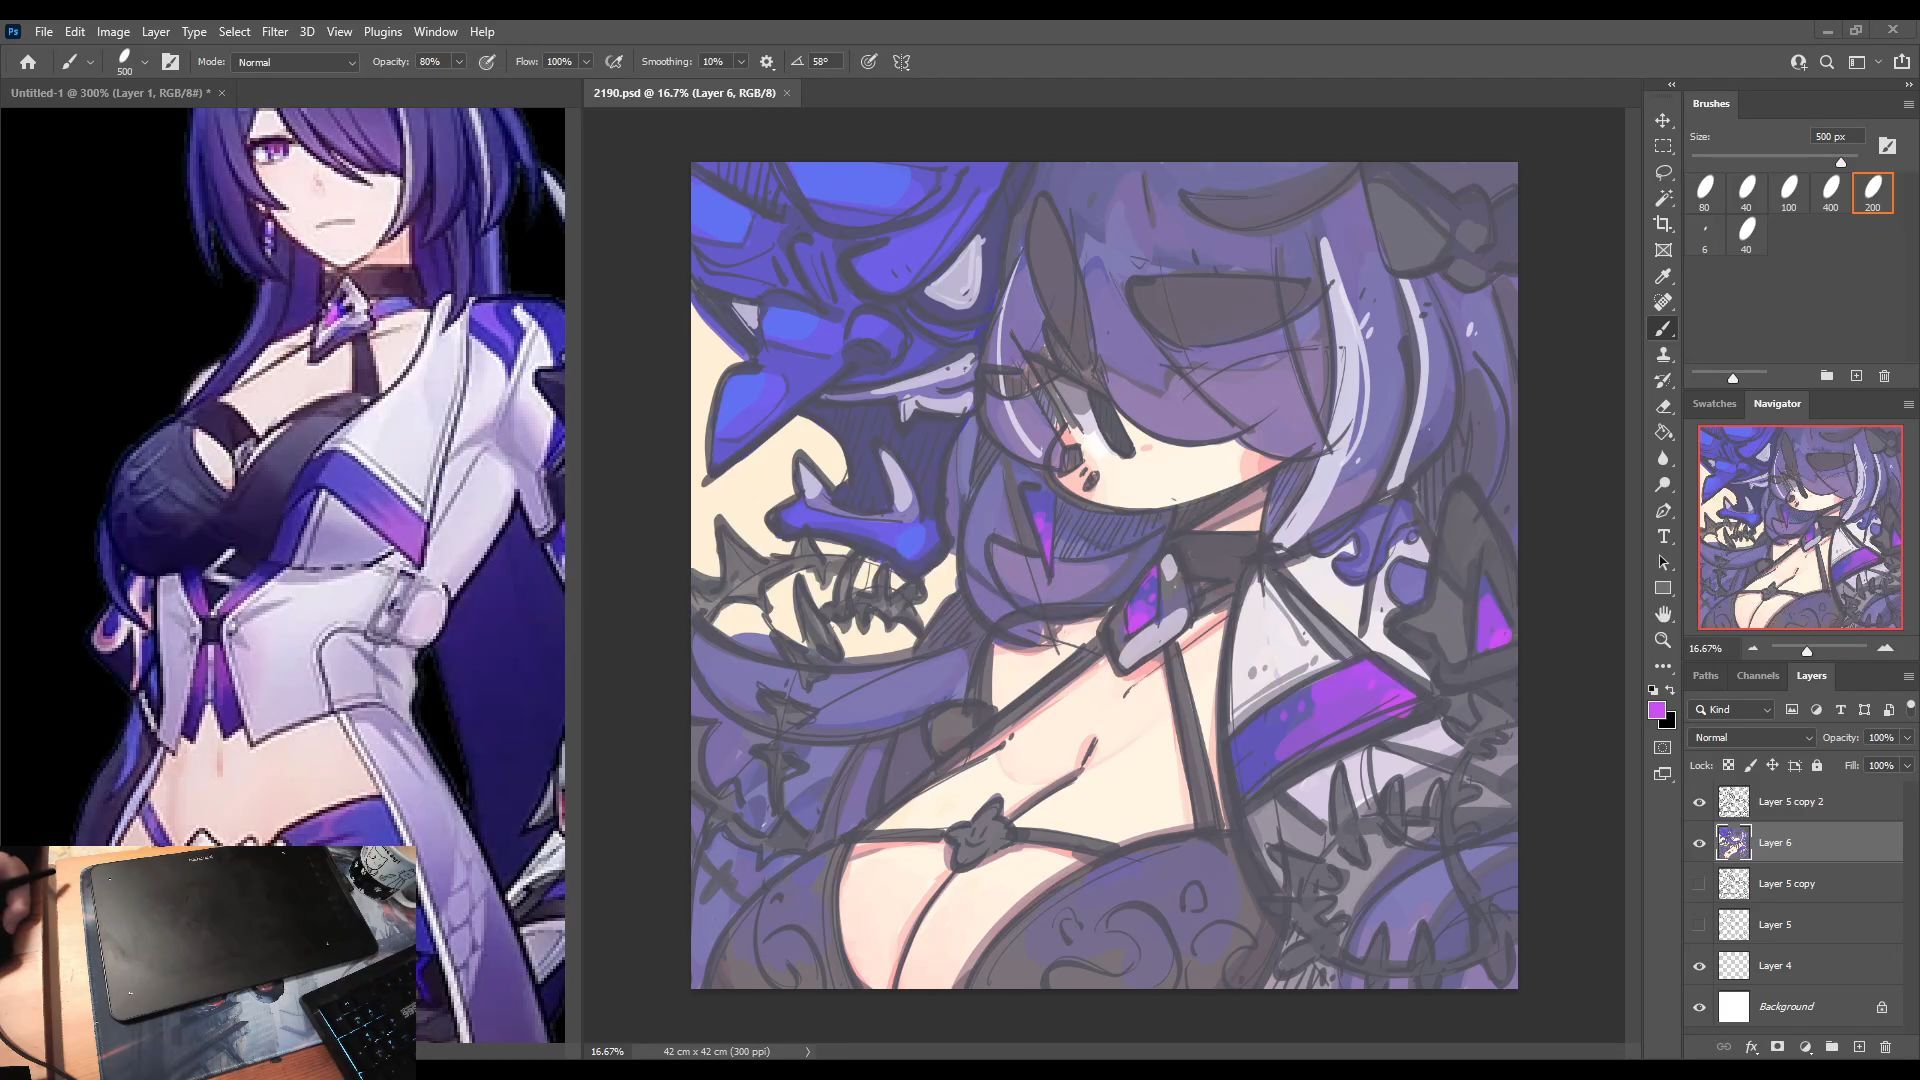Toggle pressure for brush size
The width and height of the screenshot is (1920, 1080).
pos(869,62)
